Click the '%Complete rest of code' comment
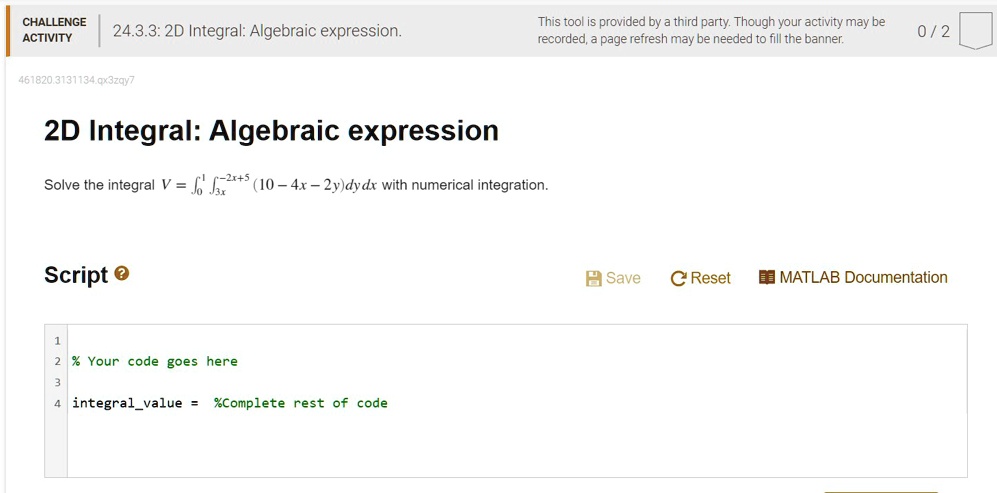The height and width of the screenshot is (493, 997). (x=301, y=403)
